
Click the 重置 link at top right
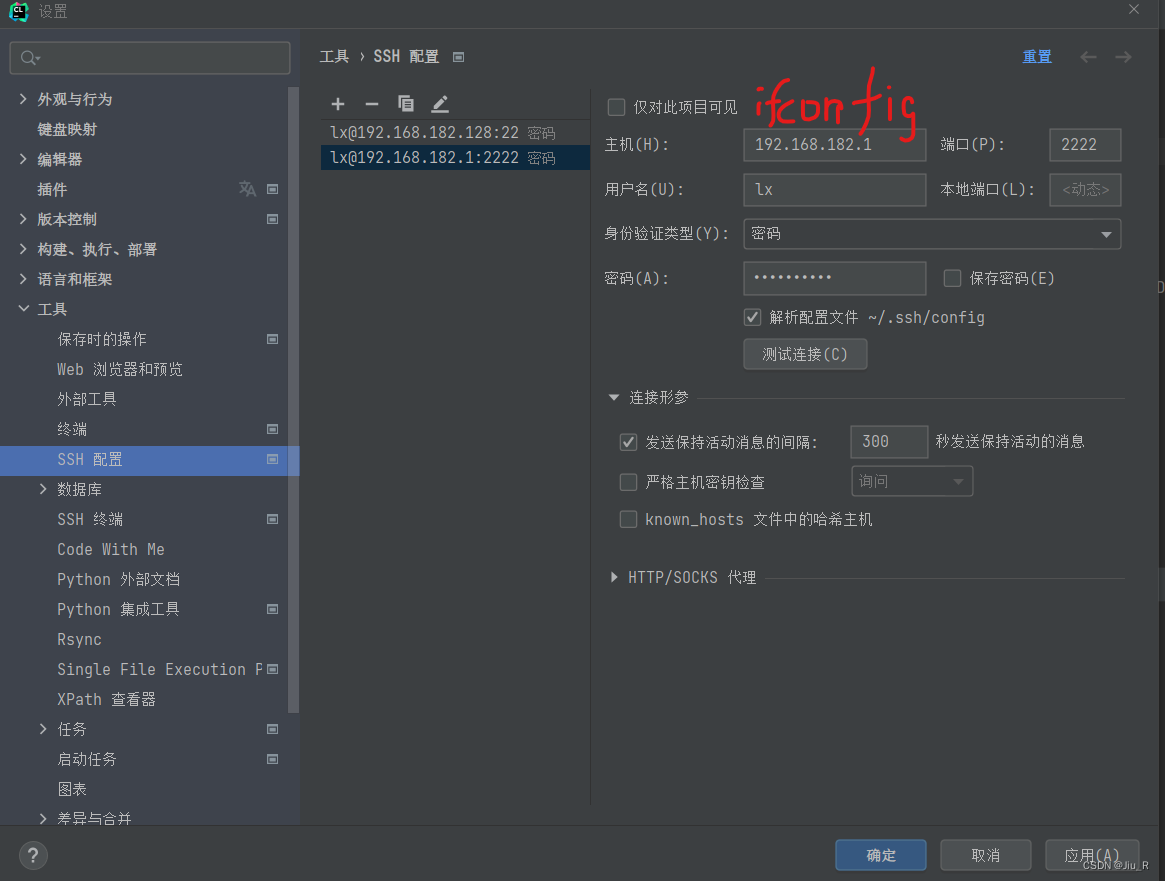pyautogui.click(x=1037, y=57)
